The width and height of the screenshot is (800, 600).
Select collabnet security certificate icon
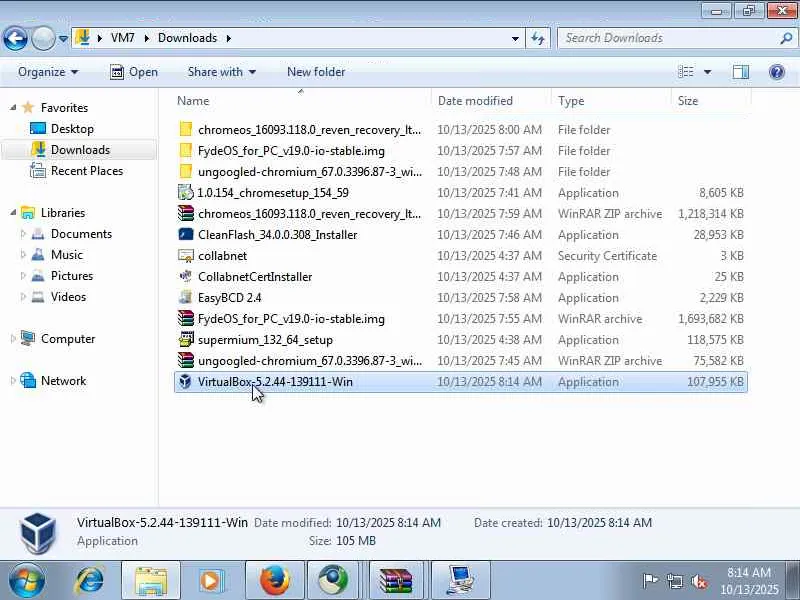(x=186, y=255)
